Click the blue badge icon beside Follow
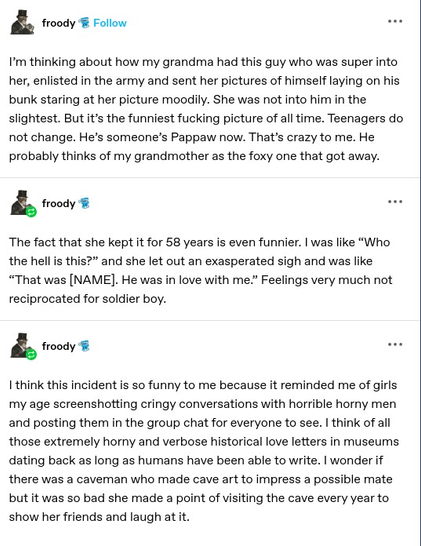Viewport: 421px width, 546px height. point(84,23)
